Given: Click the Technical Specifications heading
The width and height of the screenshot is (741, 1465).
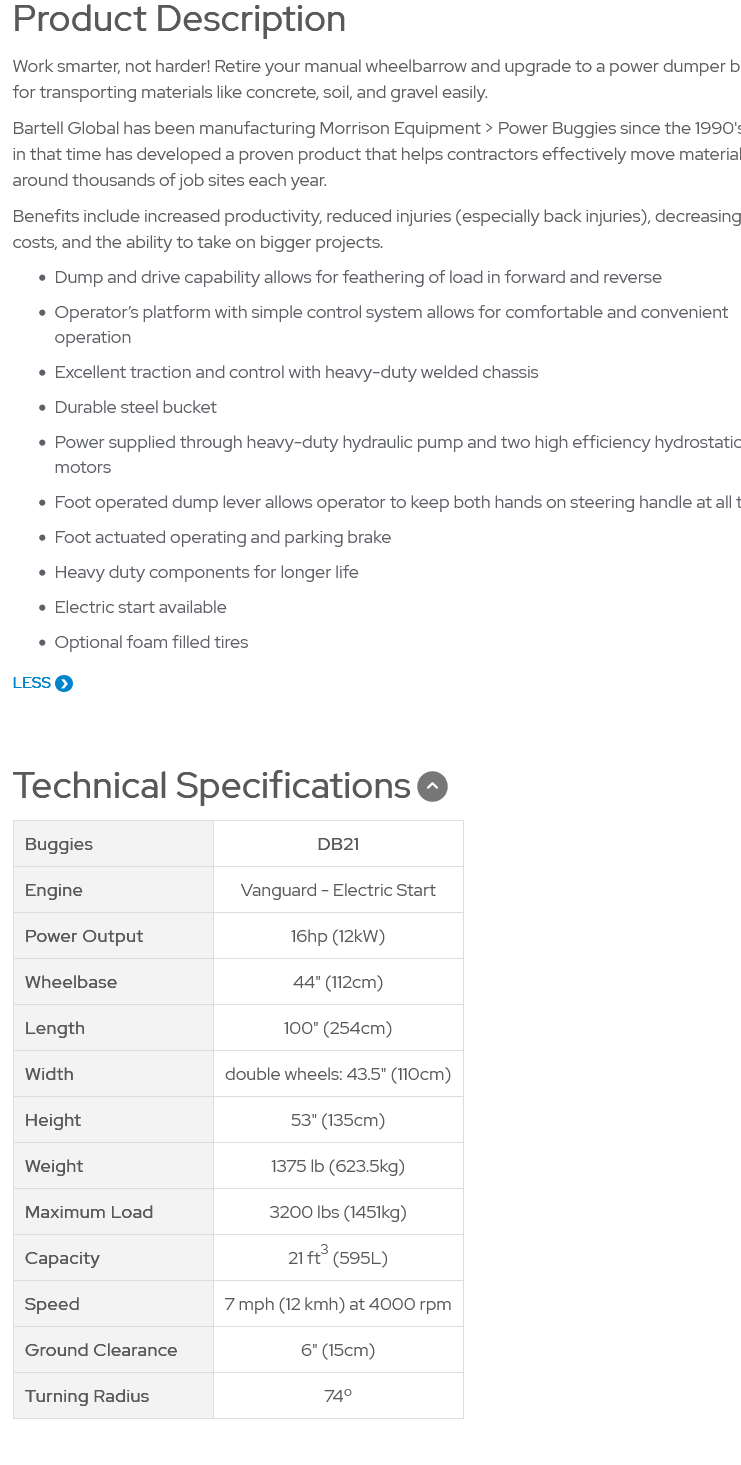Looking at the screenshot, I should 211,786.
